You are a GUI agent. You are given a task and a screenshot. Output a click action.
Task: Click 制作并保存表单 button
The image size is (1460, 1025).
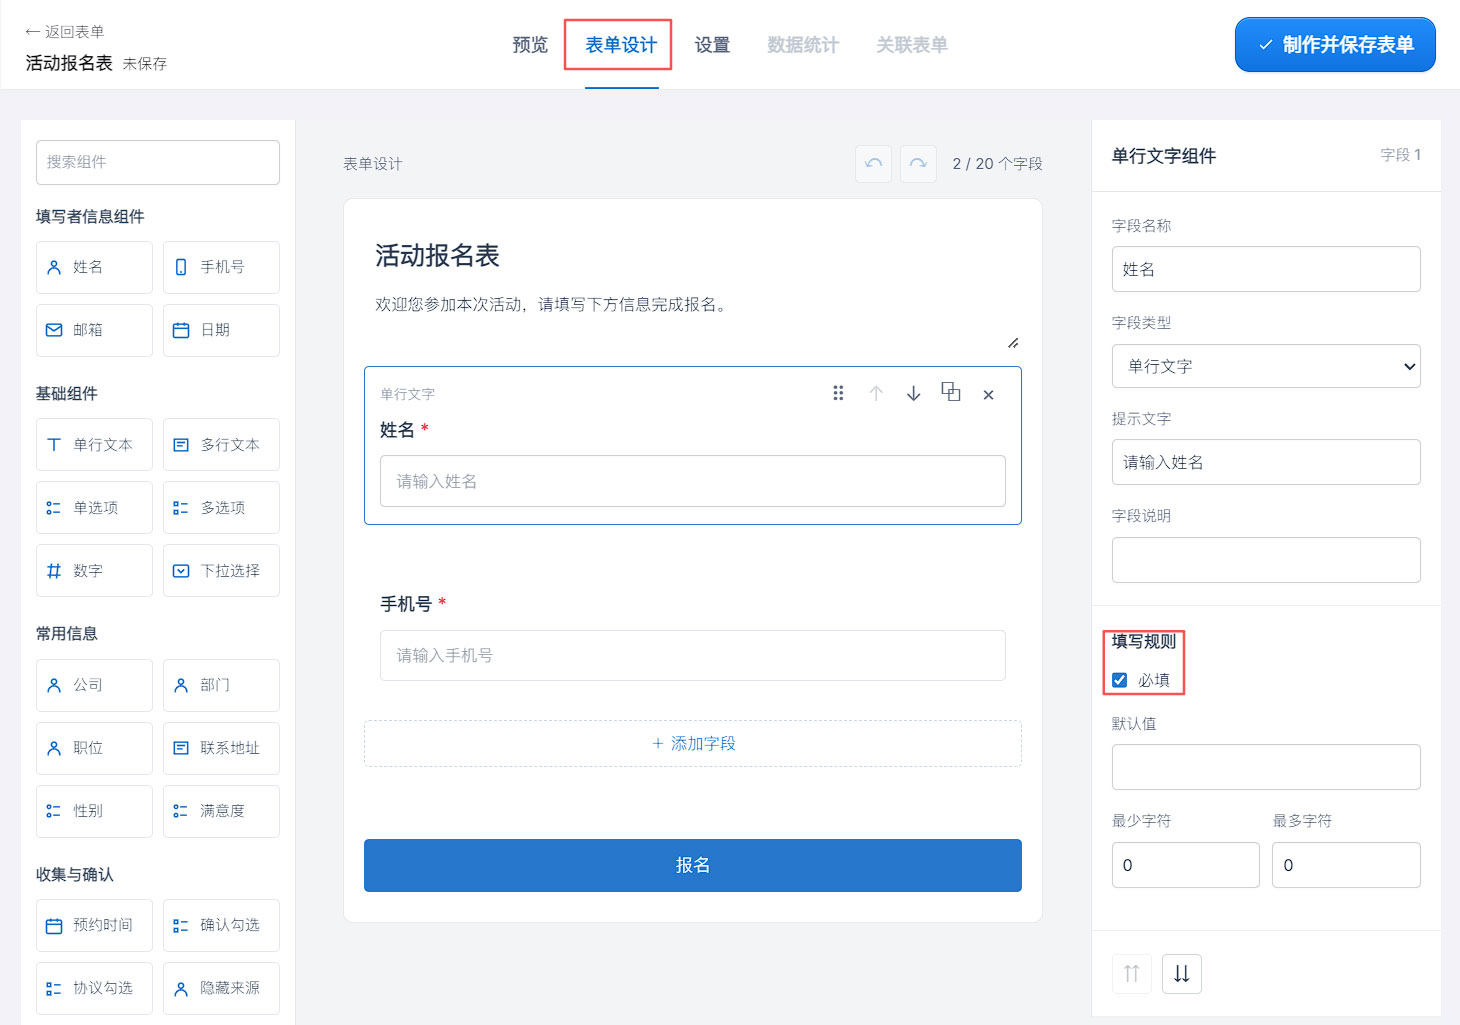(x=1335, y=45)
